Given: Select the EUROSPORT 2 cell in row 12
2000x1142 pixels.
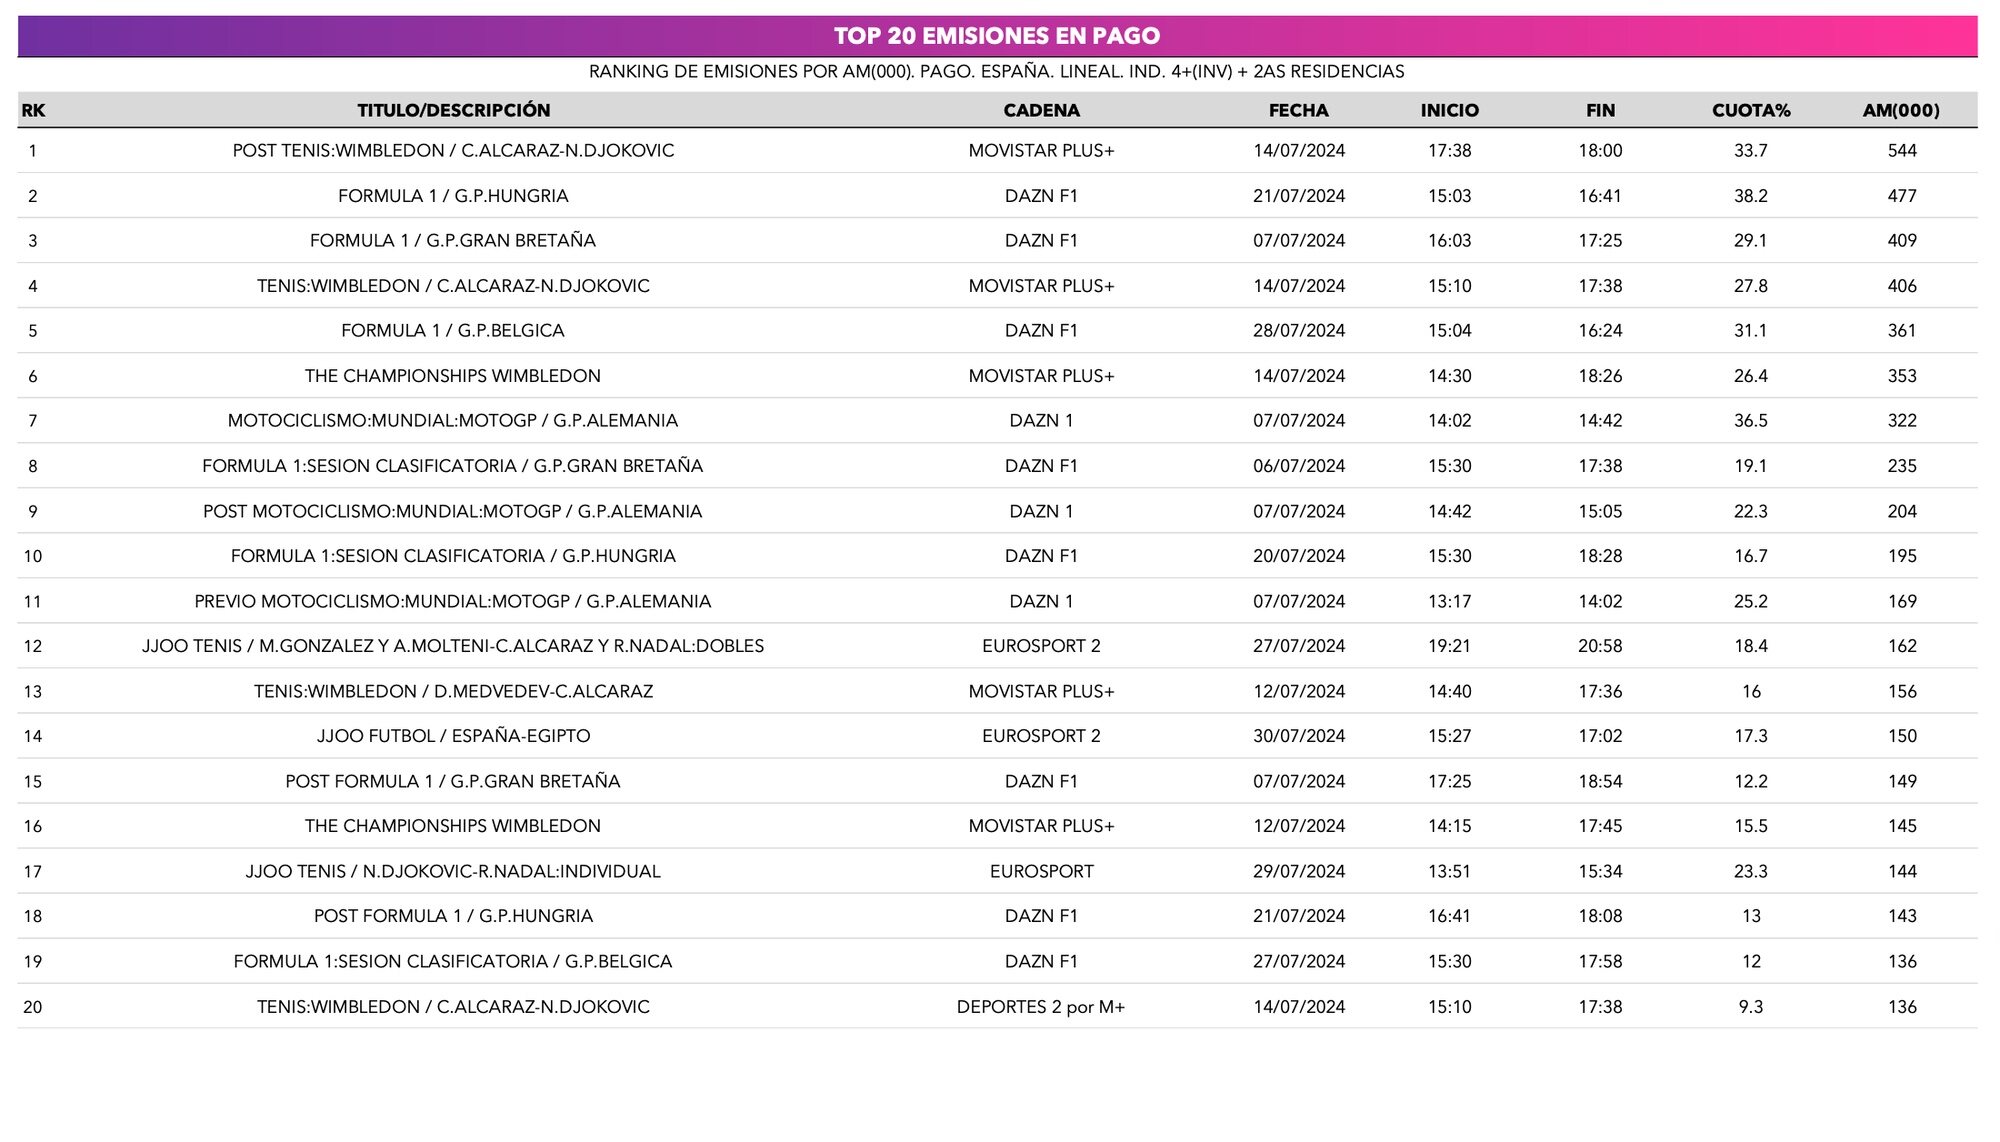Looking at the screenshot, I should coord(1040,646).
